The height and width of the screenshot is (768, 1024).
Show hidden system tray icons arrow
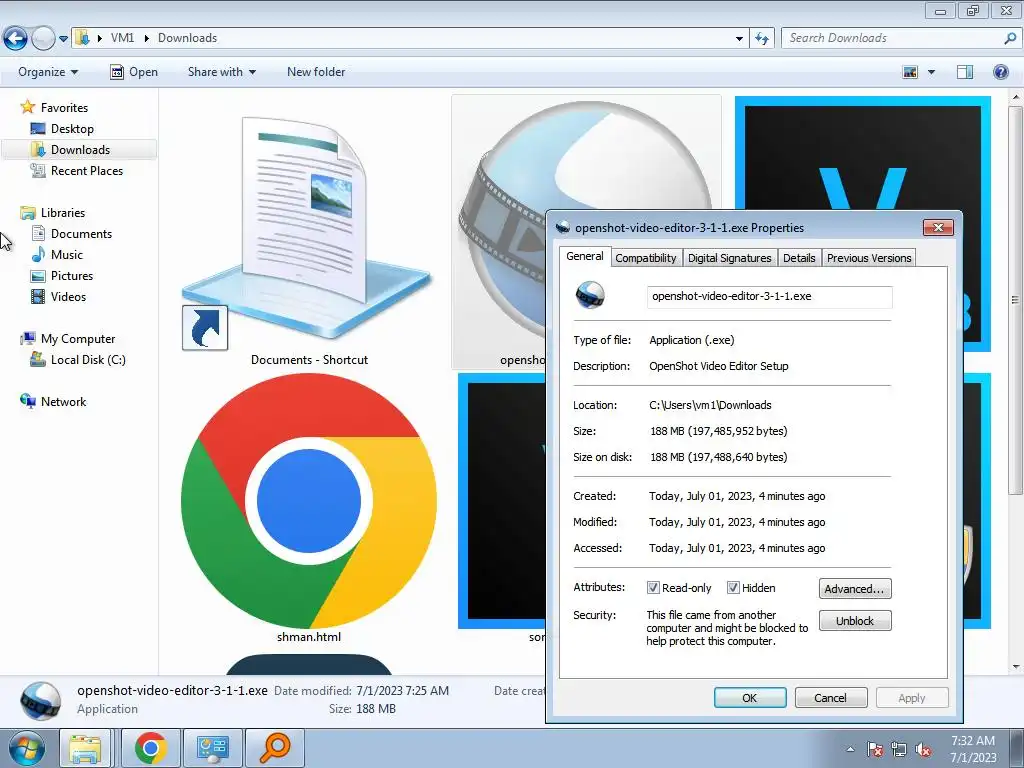[850, 749]
